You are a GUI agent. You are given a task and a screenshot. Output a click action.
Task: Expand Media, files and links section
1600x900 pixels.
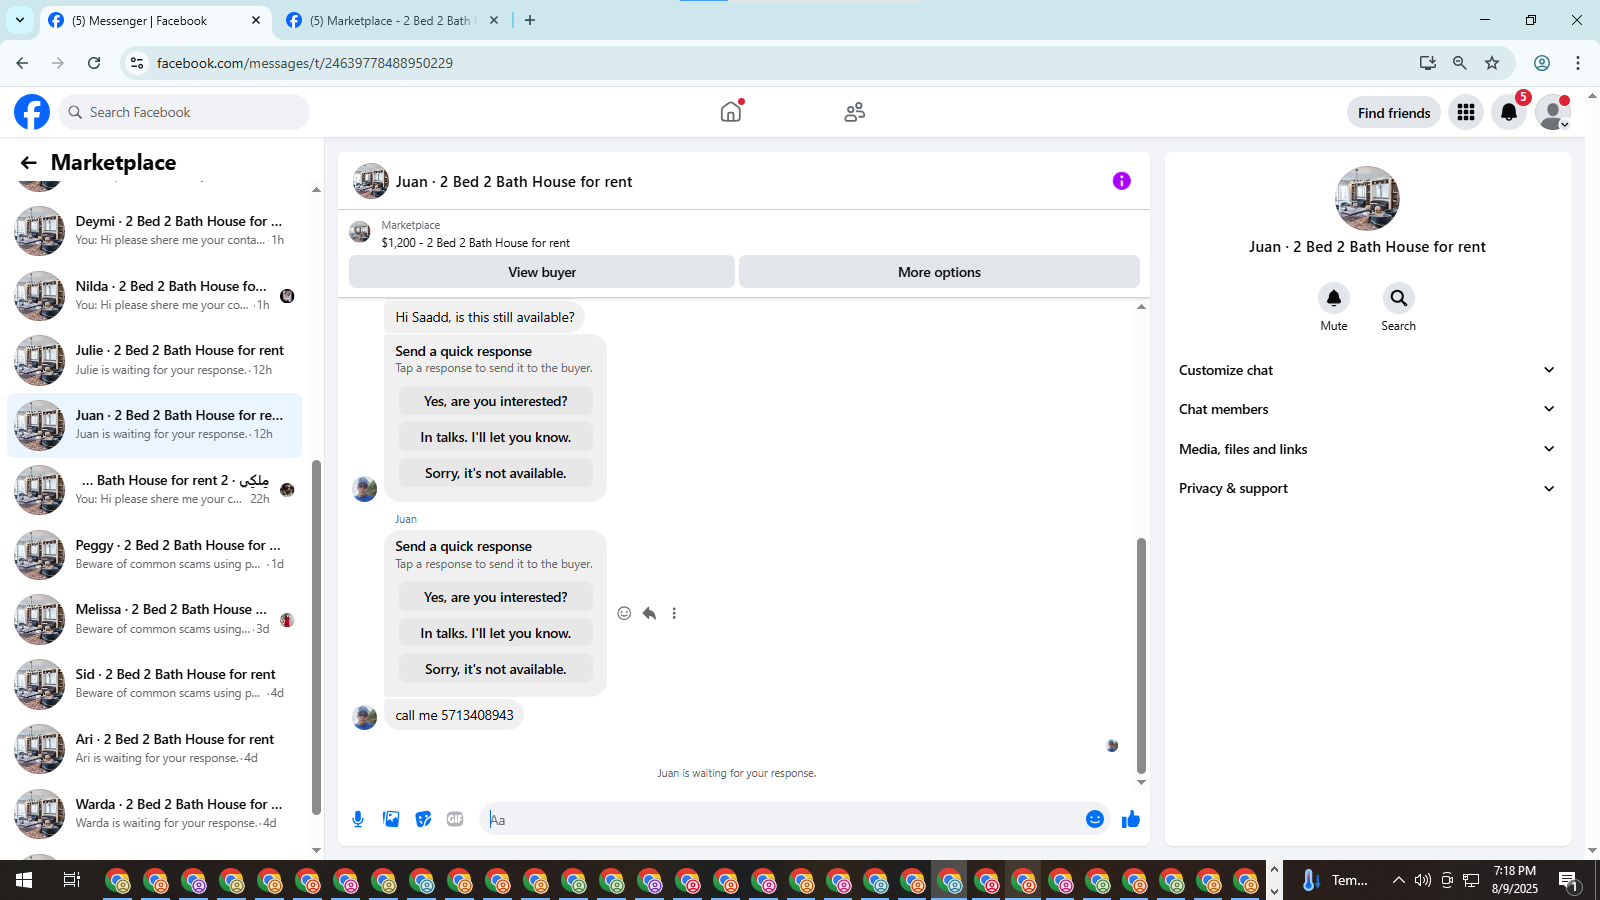pos(1367,449)
